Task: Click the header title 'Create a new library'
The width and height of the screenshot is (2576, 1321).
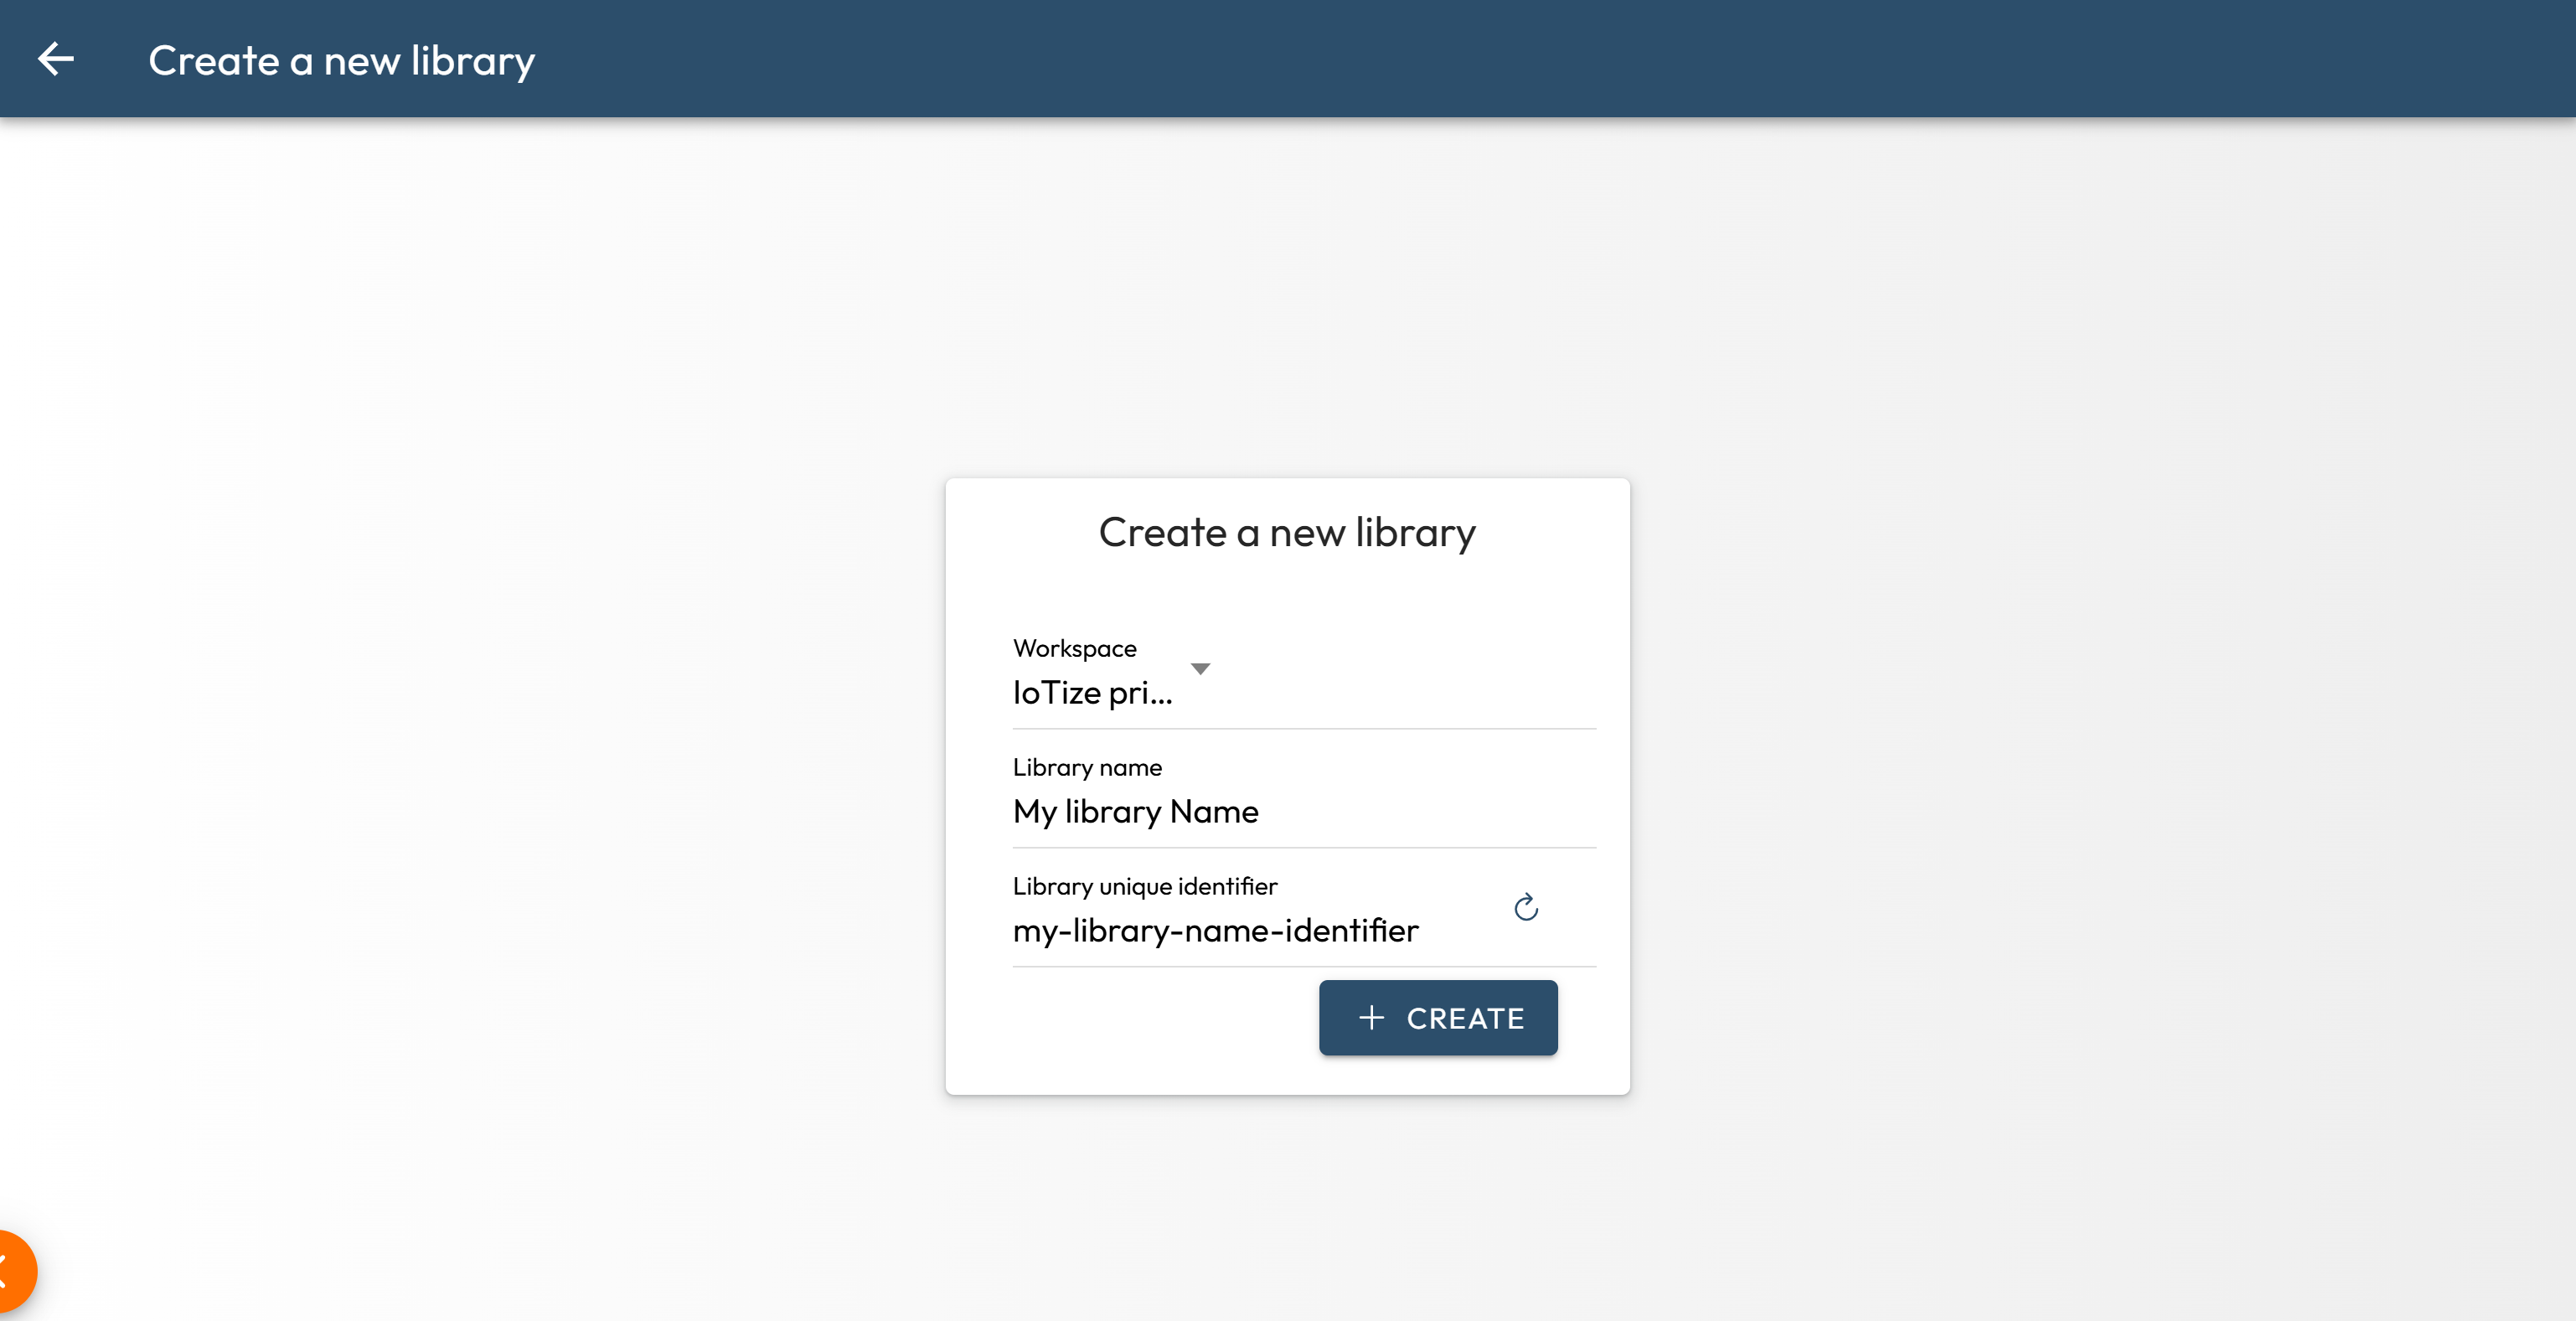Action: point(341,60)
